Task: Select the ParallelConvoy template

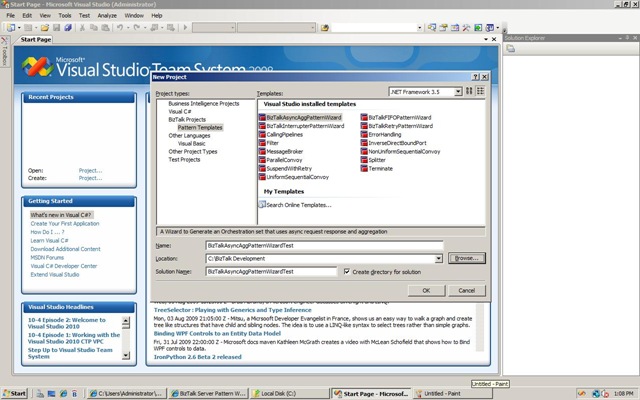Action: (281, 160)
